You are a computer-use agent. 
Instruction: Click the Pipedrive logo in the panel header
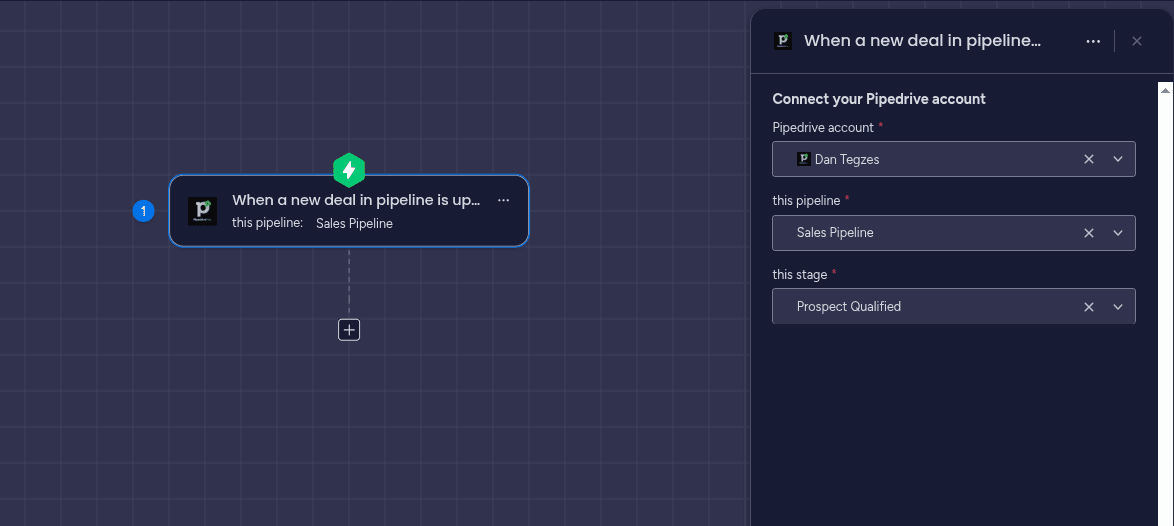(782, 40)
